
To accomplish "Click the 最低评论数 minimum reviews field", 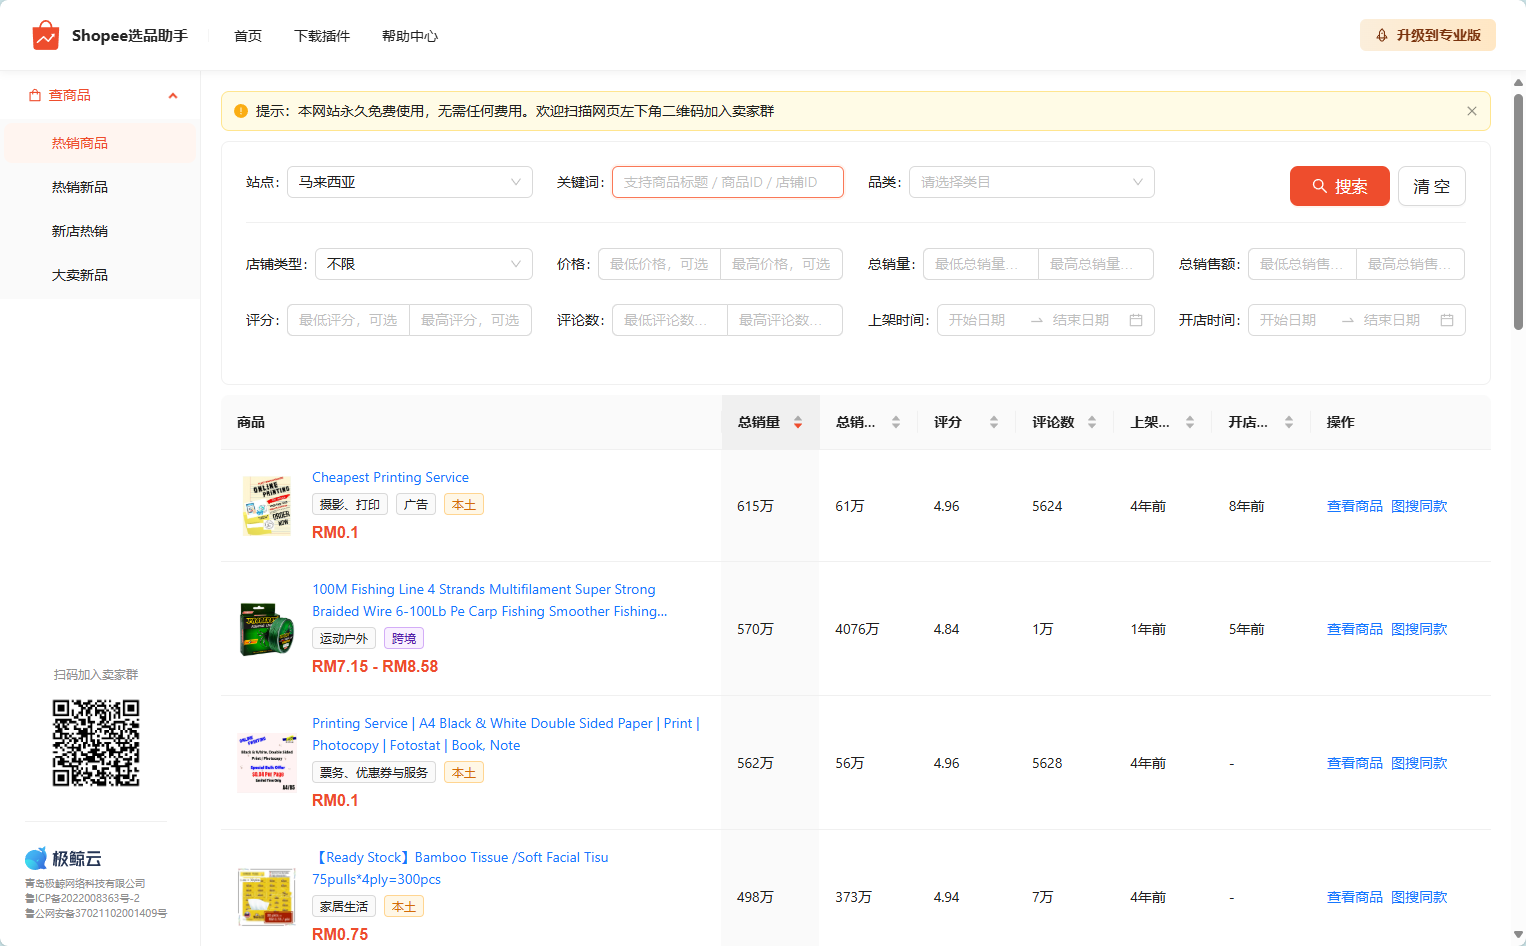I will (670, 320).
